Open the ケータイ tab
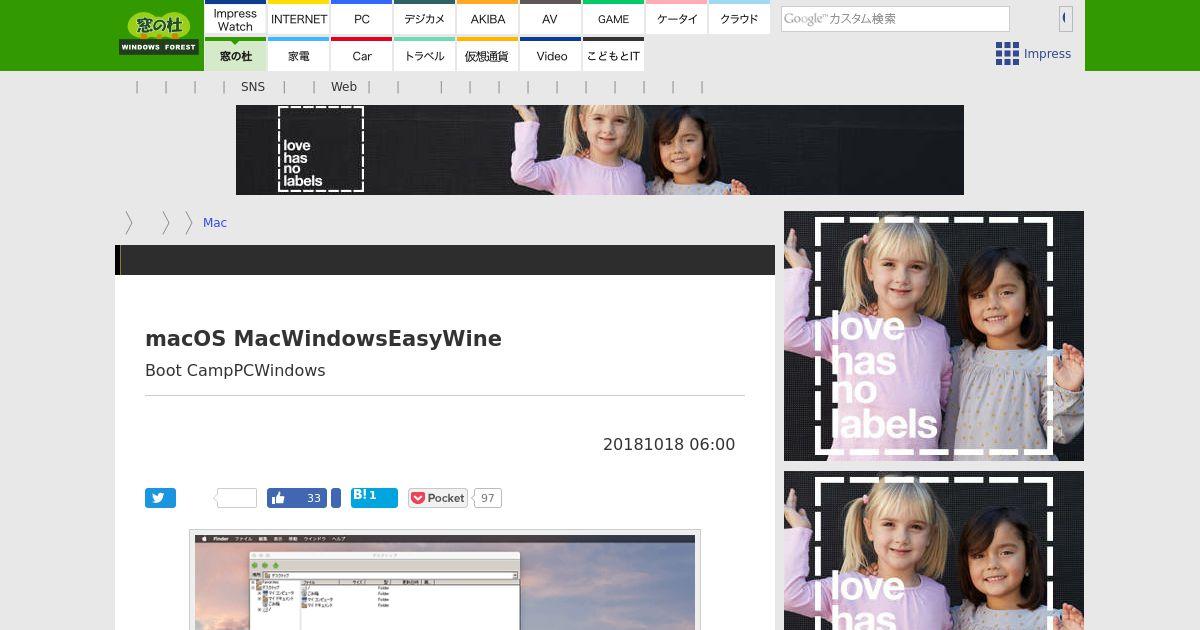 click(x=677, y=19)
